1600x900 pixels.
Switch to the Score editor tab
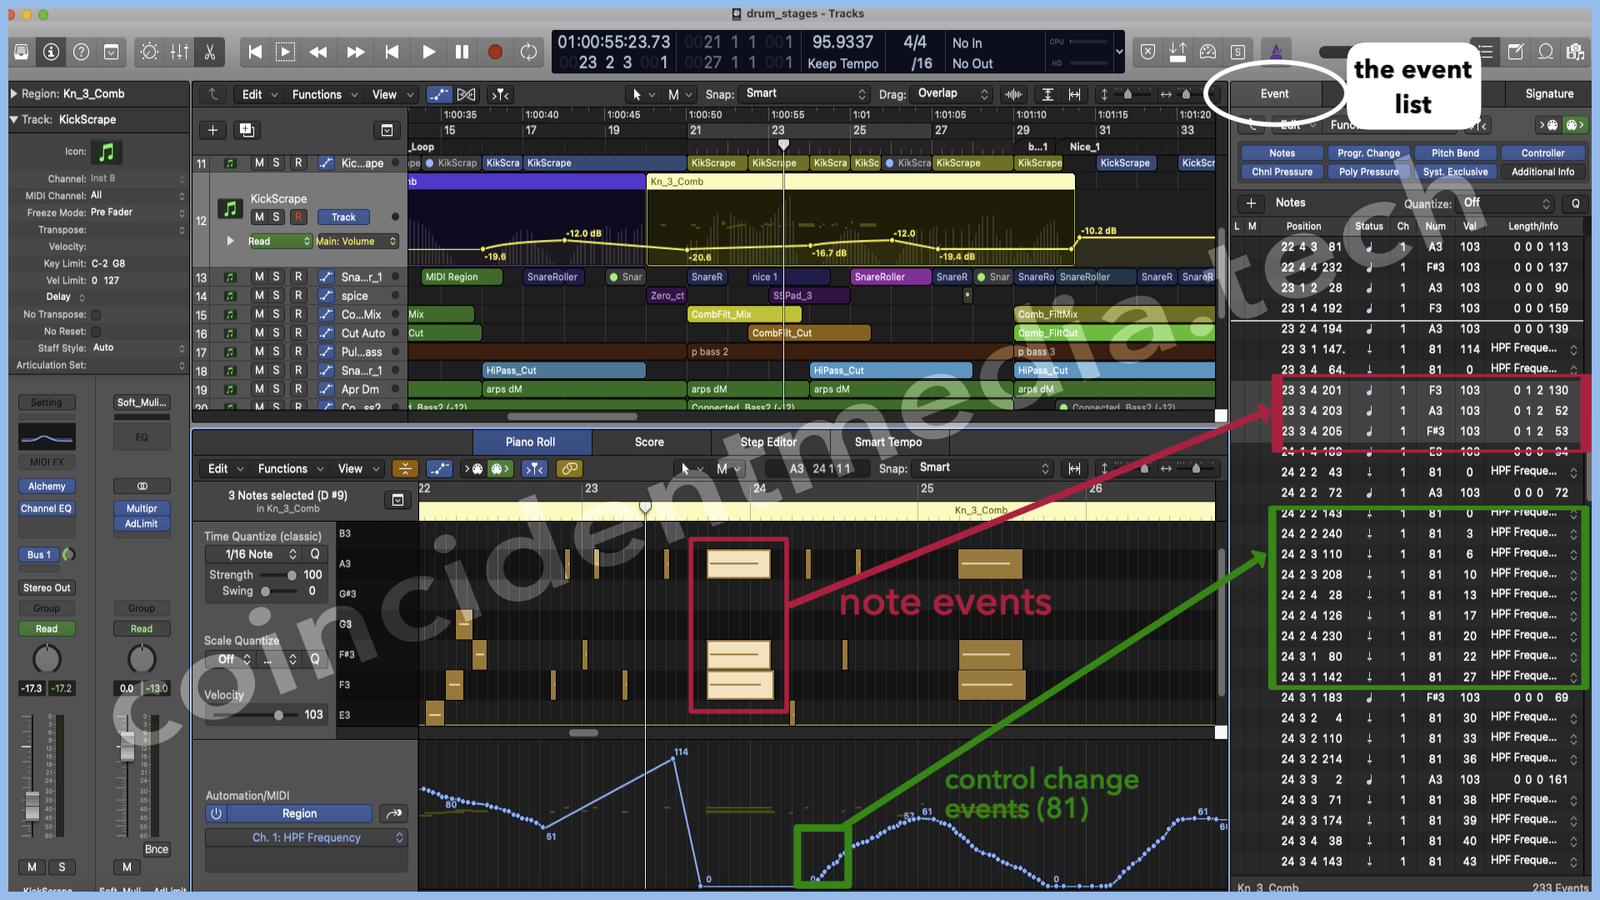coord(649,442)
